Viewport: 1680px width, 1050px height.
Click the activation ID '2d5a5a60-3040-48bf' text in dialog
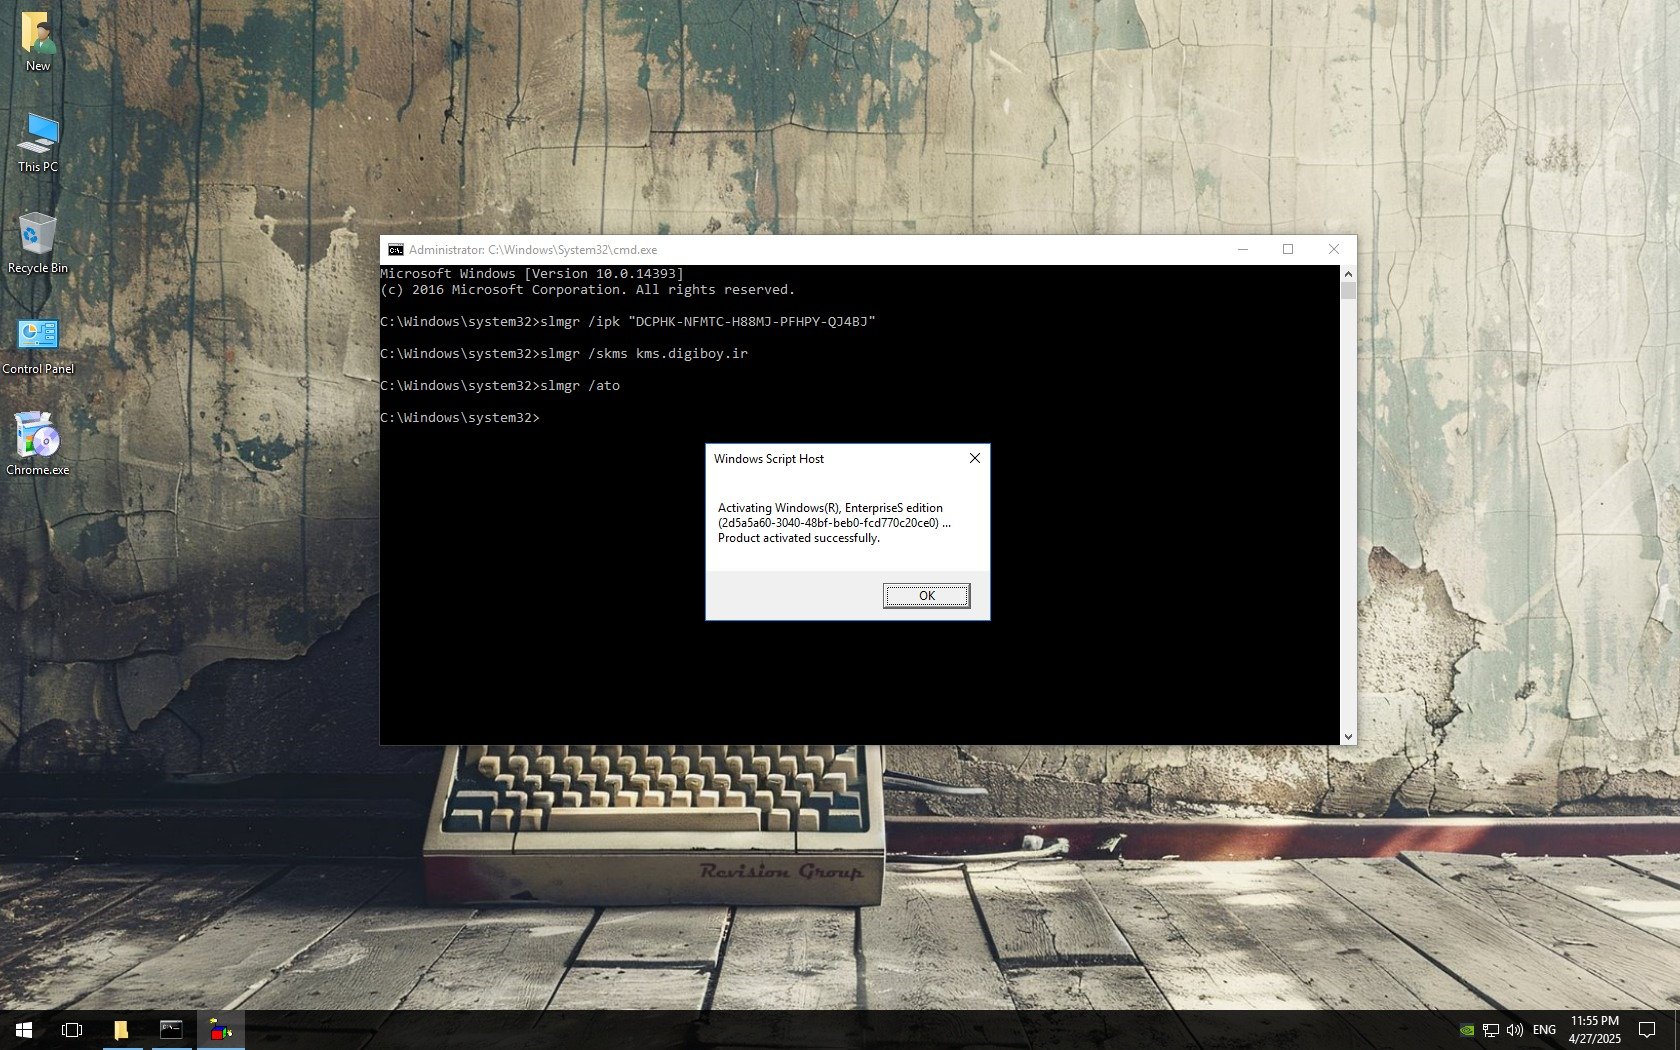tap(834, 523)
